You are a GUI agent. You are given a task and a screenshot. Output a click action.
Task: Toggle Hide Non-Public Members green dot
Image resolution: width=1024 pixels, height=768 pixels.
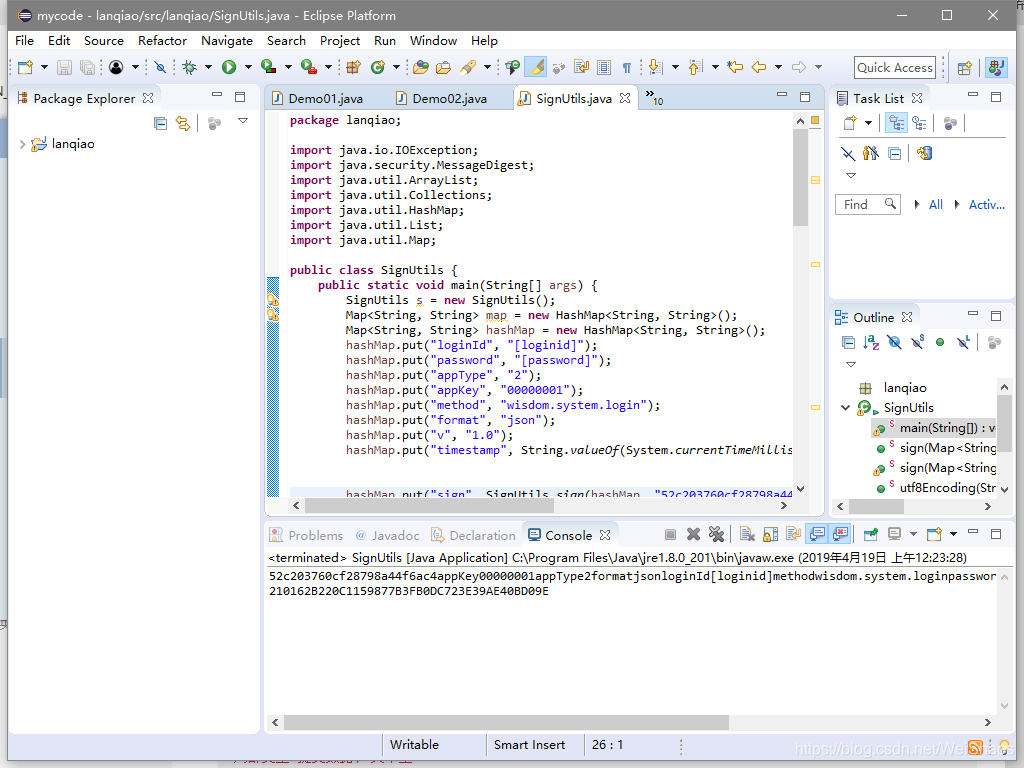[940, 342]
